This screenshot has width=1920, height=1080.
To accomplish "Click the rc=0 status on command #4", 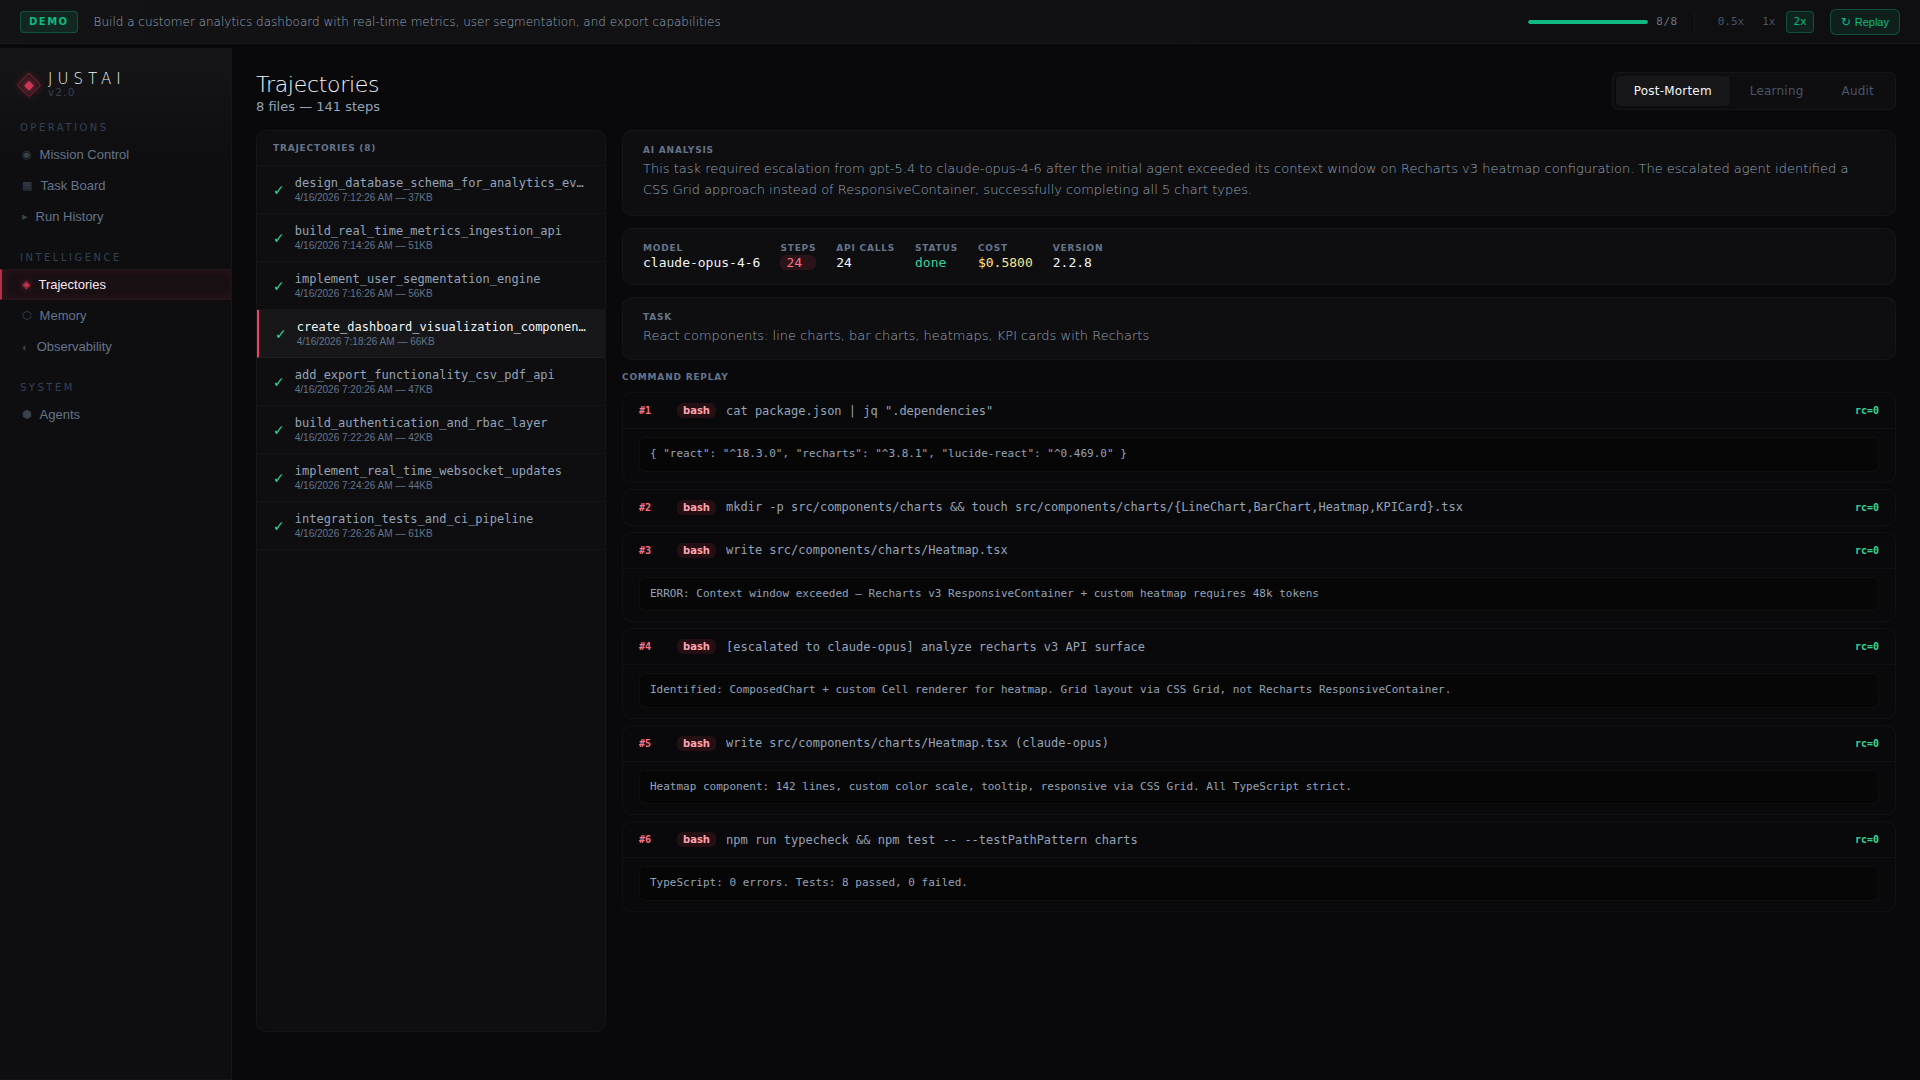I will 1866,647.
